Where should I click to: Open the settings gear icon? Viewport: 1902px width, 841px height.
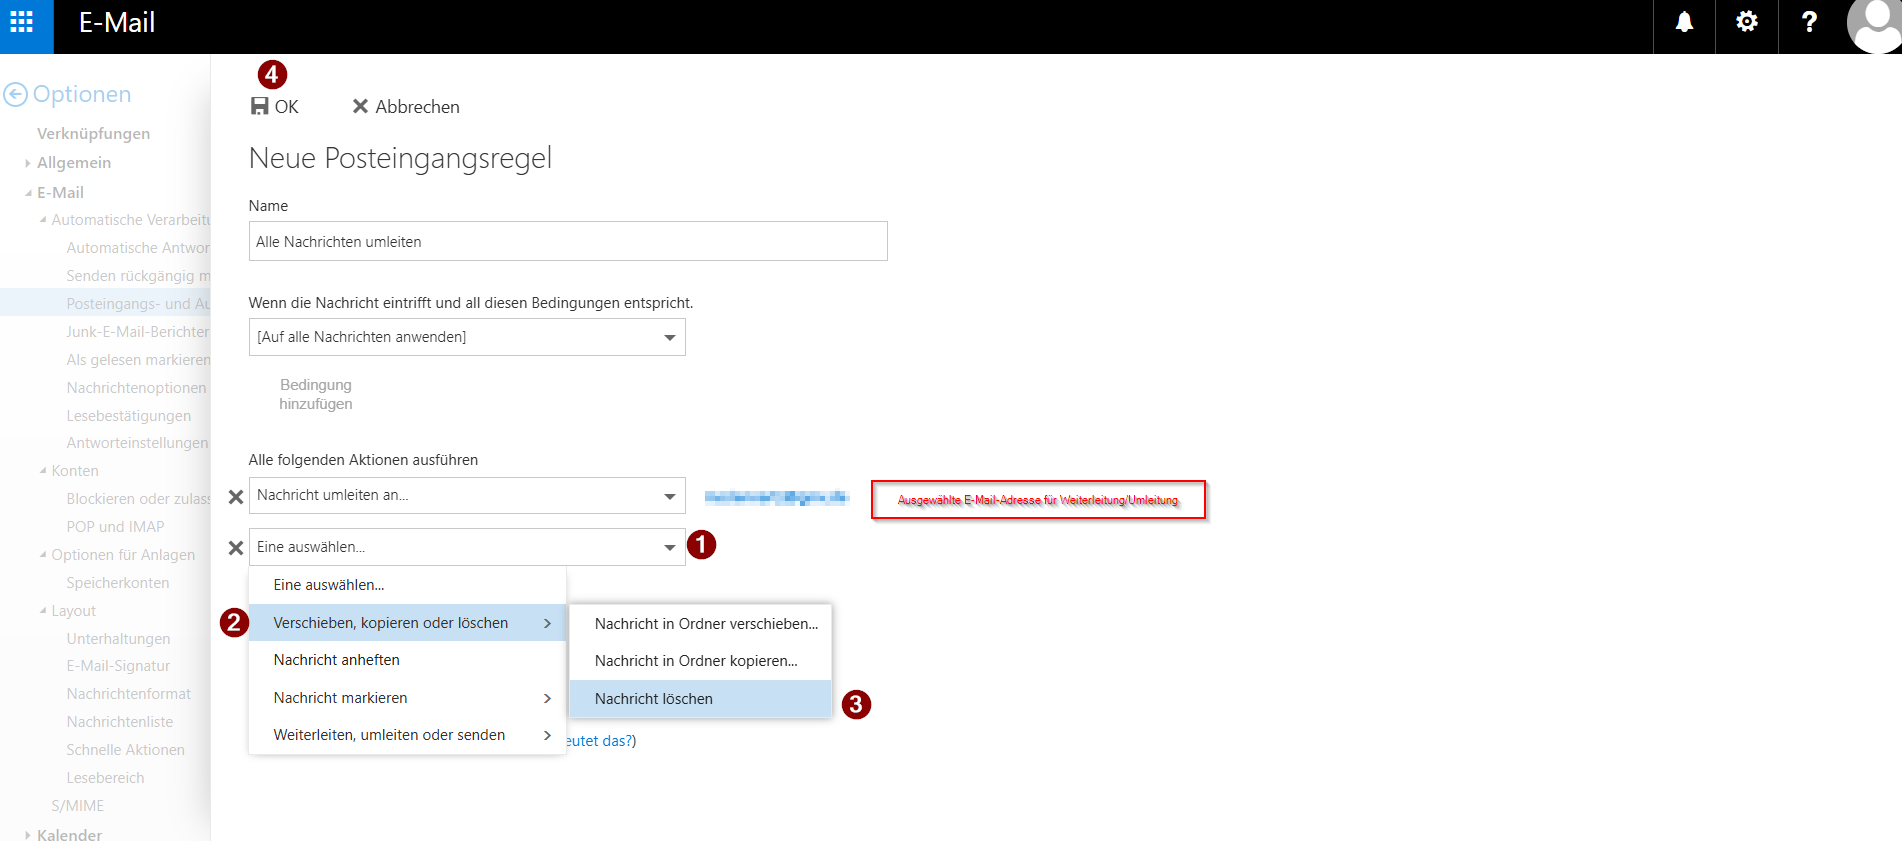[1746, 23]
